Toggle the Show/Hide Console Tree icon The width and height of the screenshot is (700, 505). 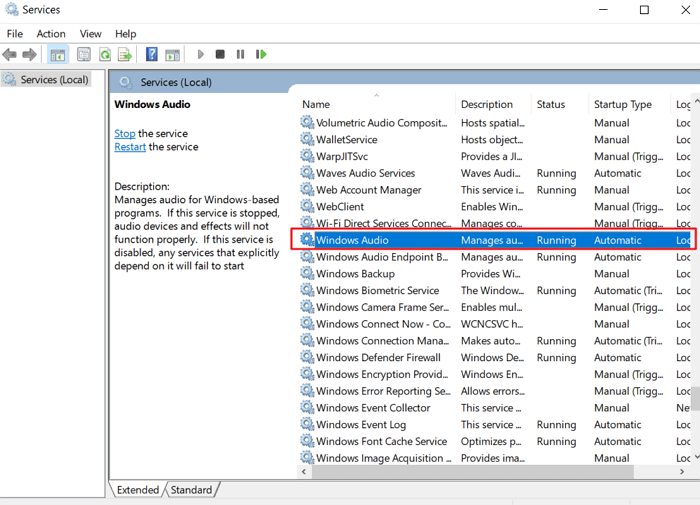(x=58, y=54)
